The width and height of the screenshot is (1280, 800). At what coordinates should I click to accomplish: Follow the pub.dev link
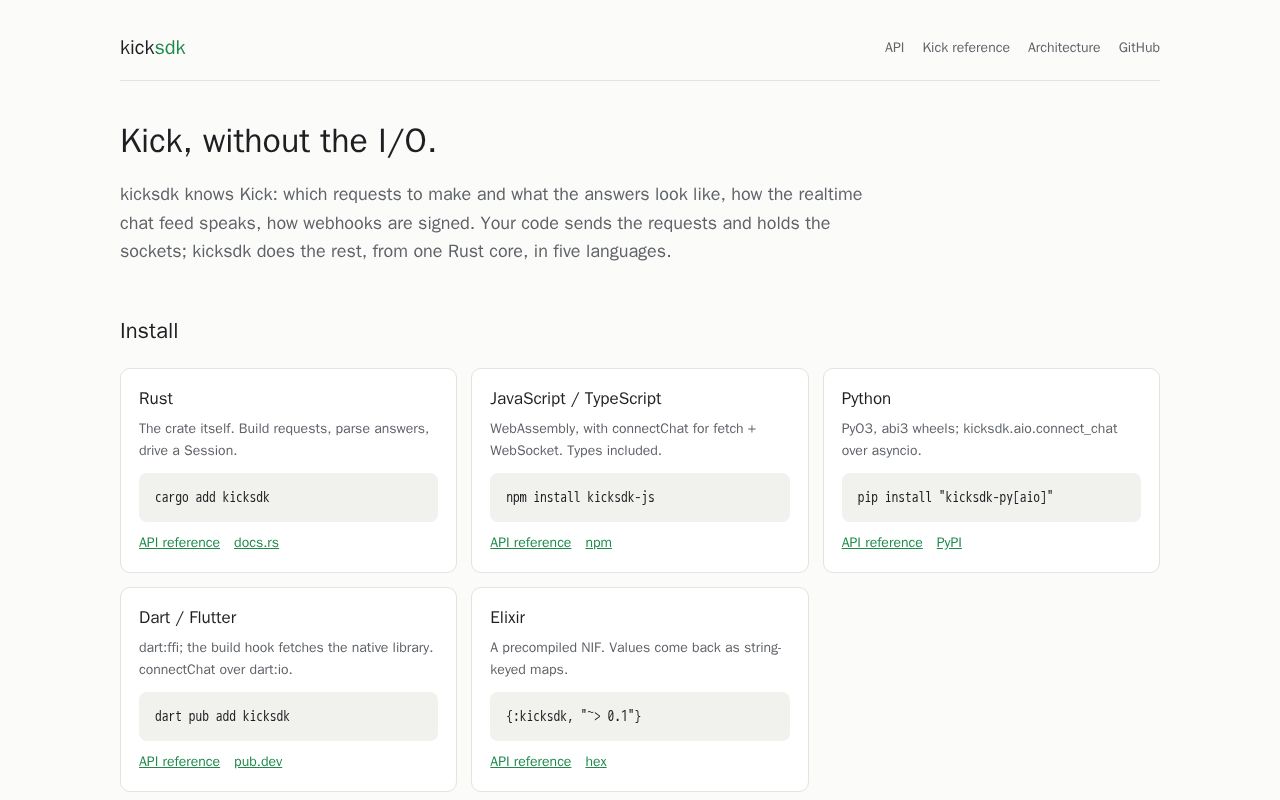(x=258, y=762)
